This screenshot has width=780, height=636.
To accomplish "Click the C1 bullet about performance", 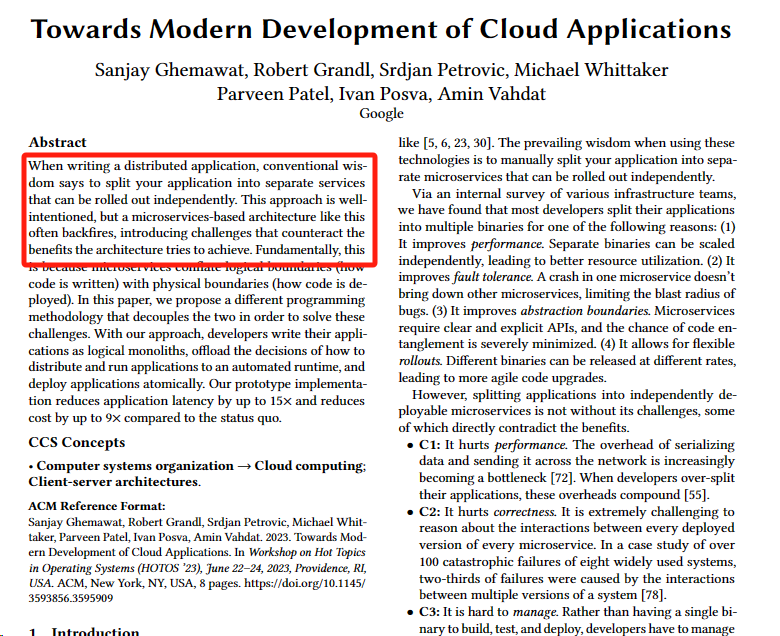I will coord(571,469).
